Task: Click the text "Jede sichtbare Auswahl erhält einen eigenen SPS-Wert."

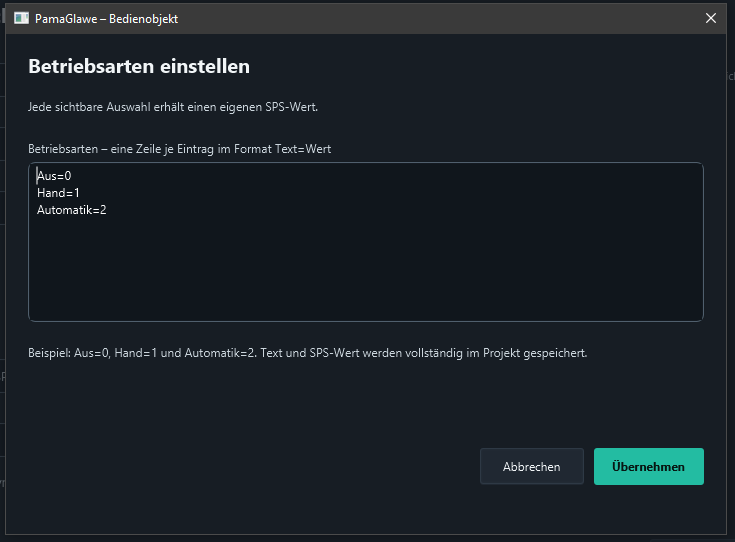Action: coord(173,107)
